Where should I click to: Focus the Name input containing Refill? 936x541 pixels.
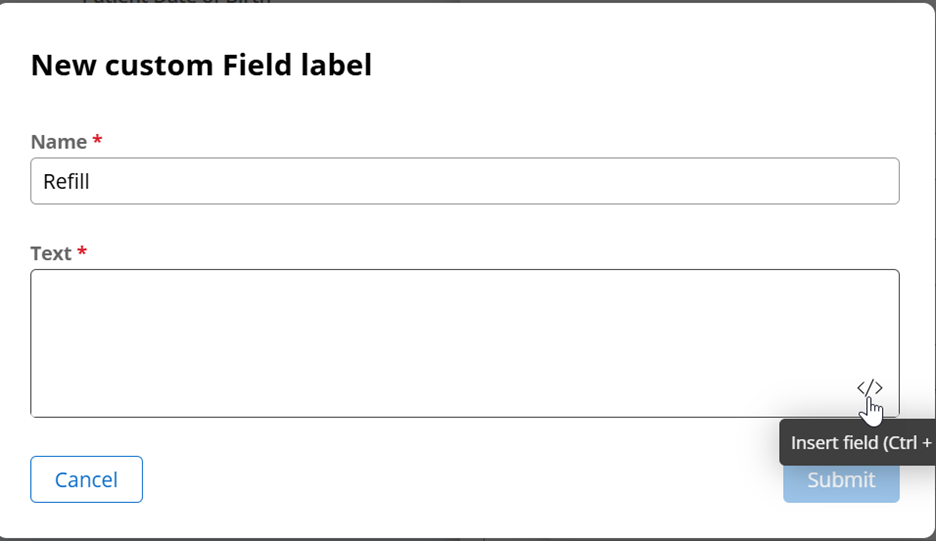click(x=464, y=181)
